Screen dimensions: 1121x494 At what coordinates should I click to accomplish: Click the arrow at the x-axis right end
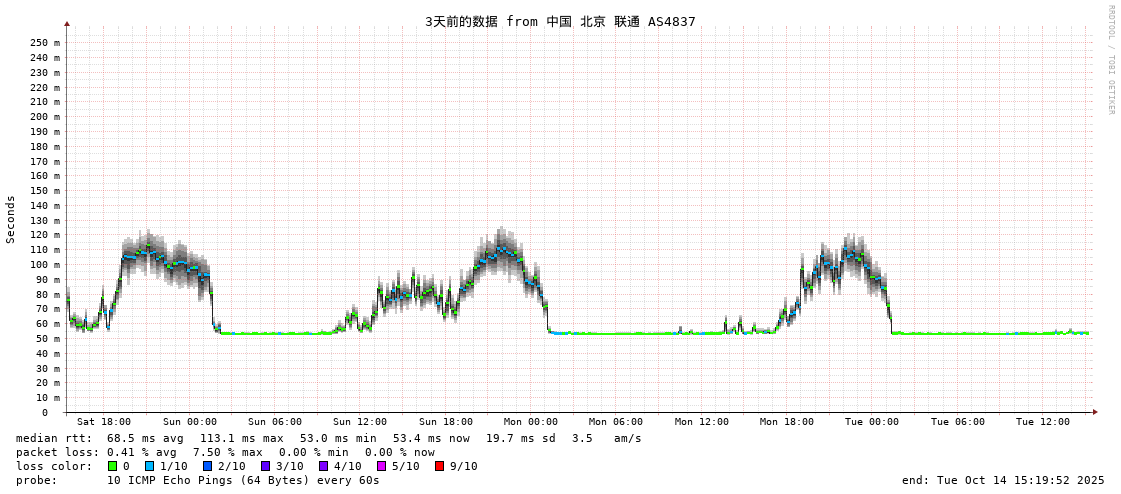1095,412
